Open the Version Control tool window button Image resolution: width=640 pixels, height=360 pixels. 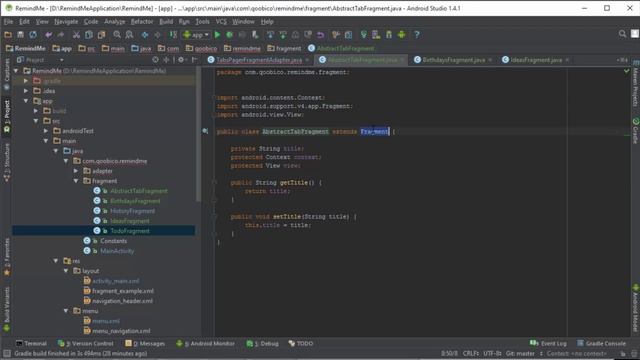(86, 343)
